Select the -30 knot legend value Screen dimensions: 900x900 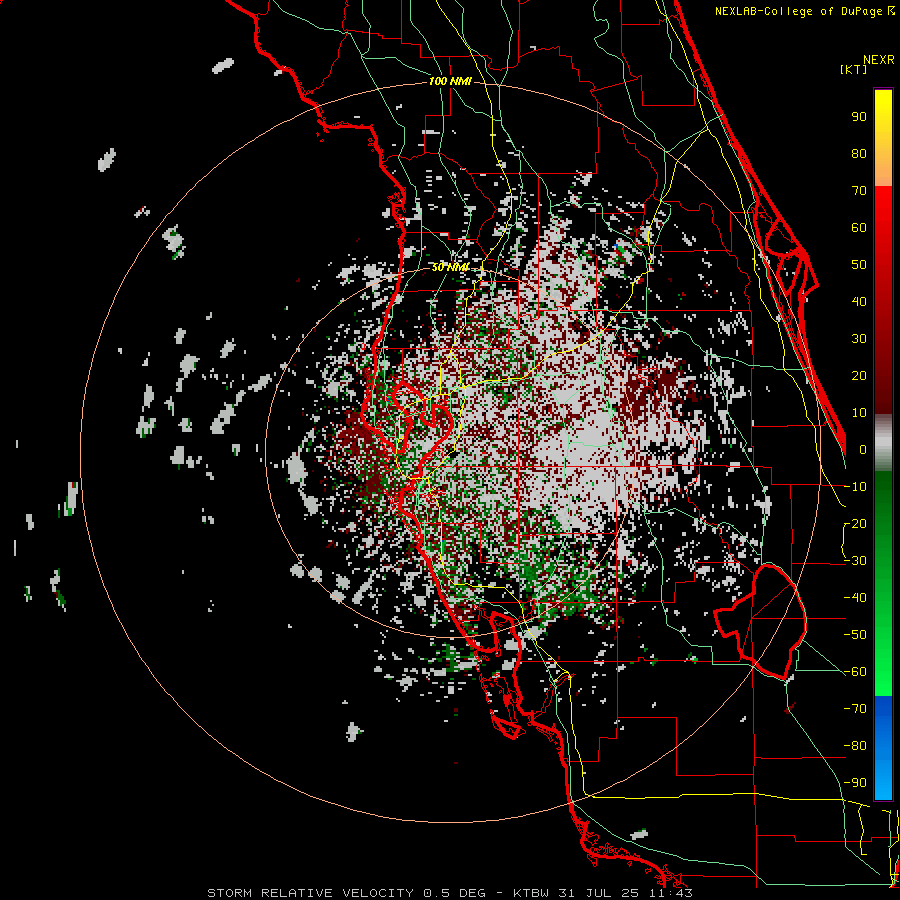pyautogui.click(x=855, y=561)
